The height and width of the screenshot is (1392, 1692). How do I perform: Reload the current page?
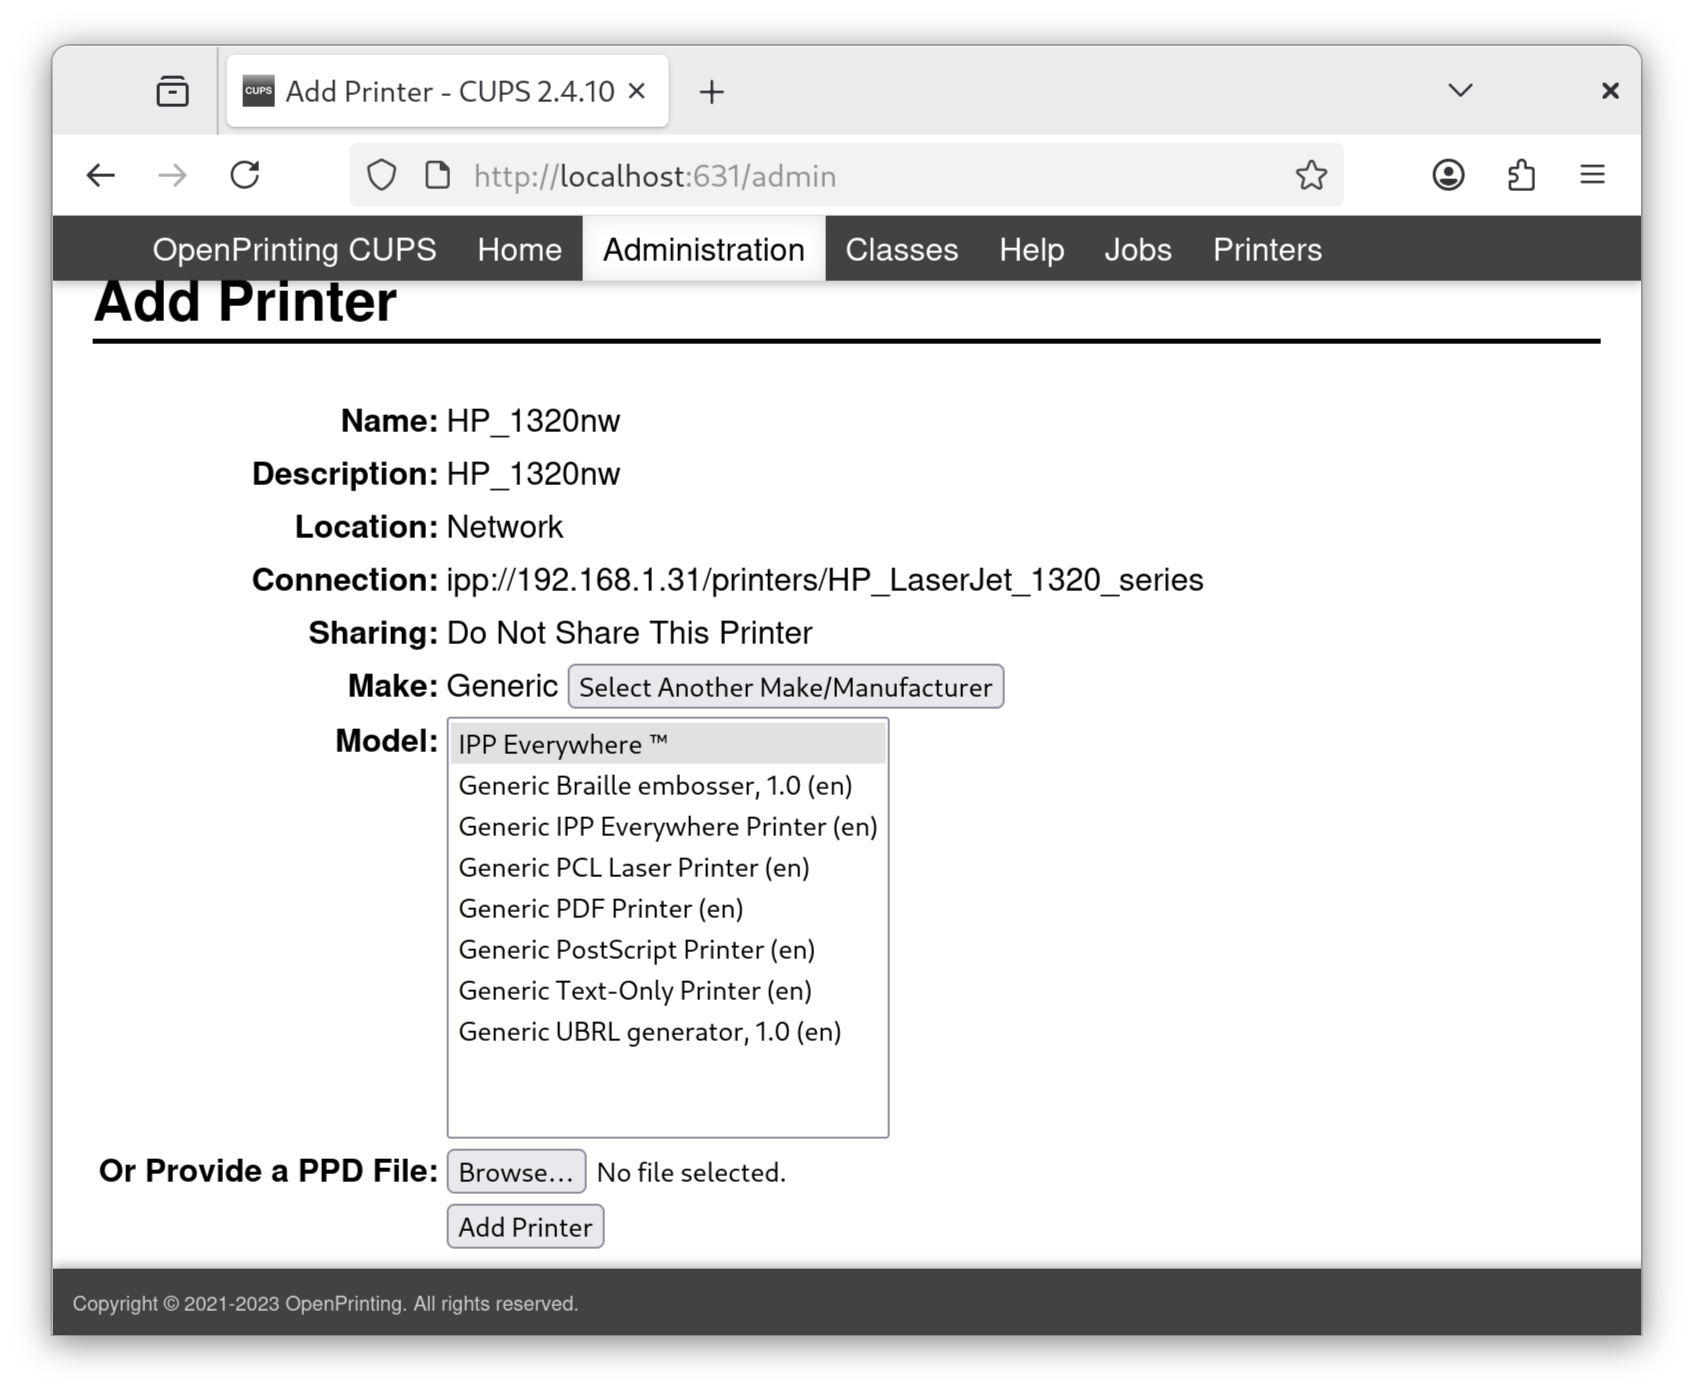click(245, 176)
